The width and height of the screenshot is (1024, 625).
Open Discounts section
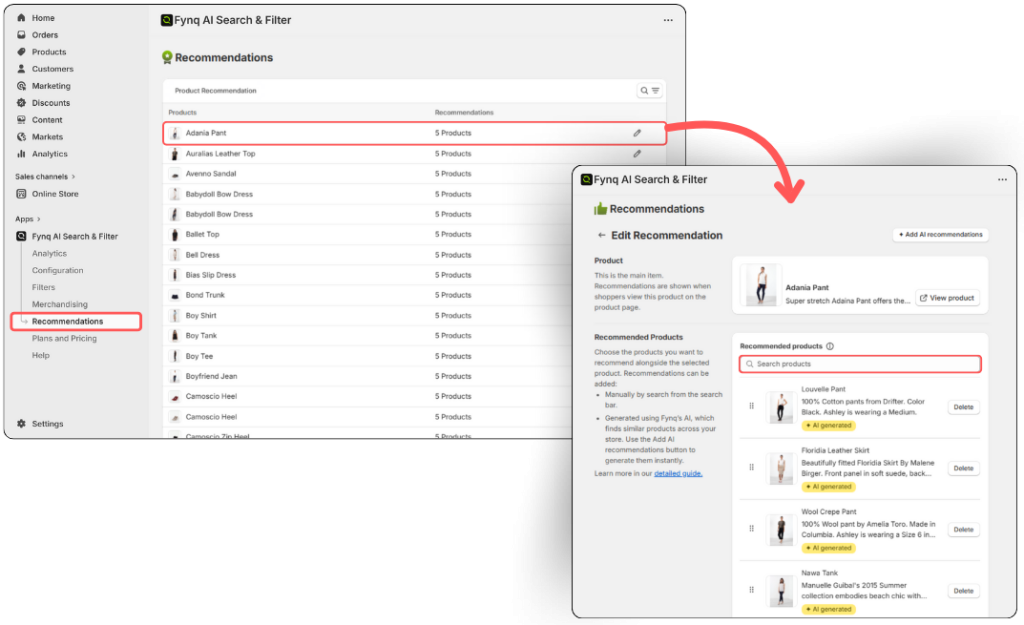pyautogui.click(x=51, y=103)
